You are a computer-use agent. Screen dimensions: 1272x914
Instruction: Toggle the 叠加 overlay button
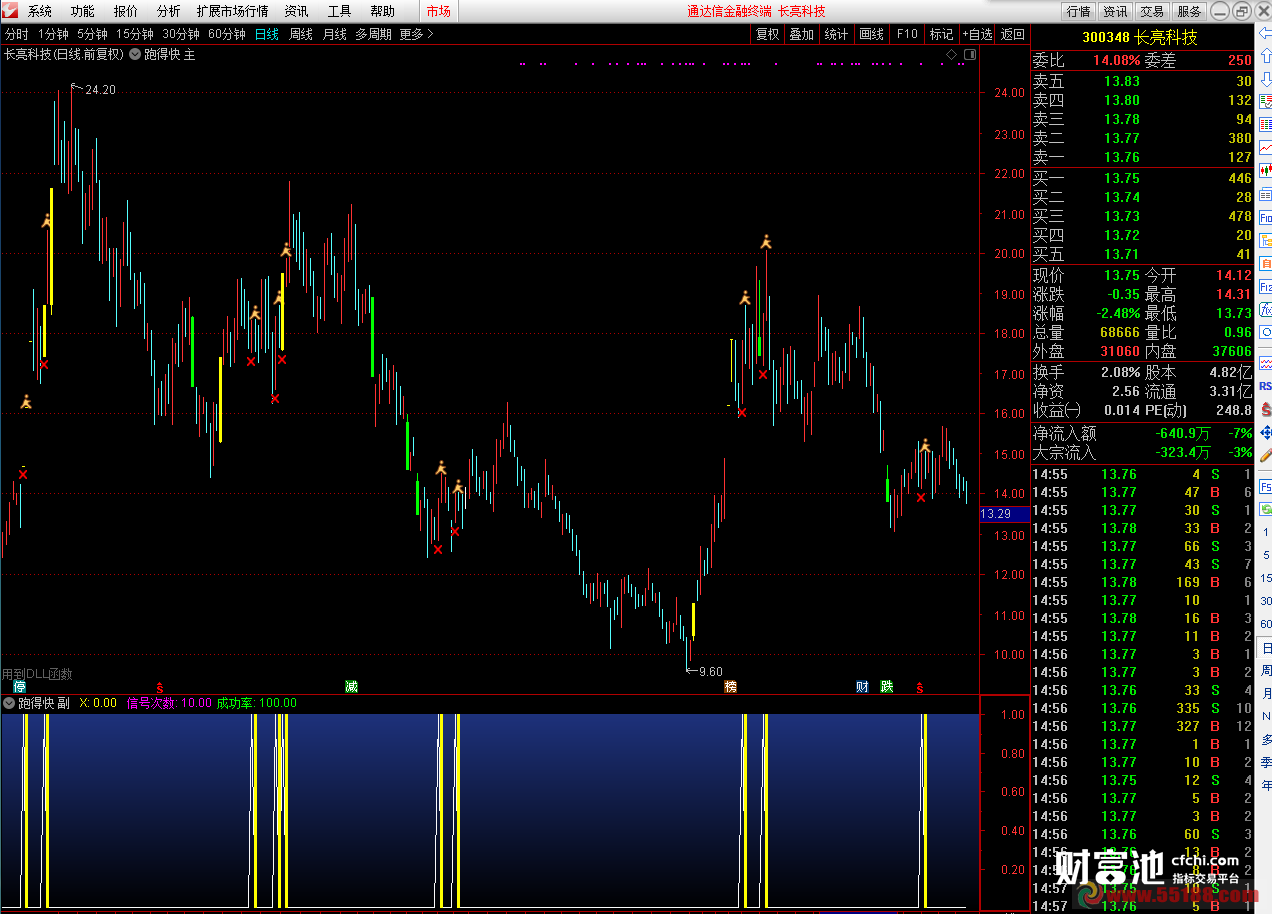[x=801, y=34]
